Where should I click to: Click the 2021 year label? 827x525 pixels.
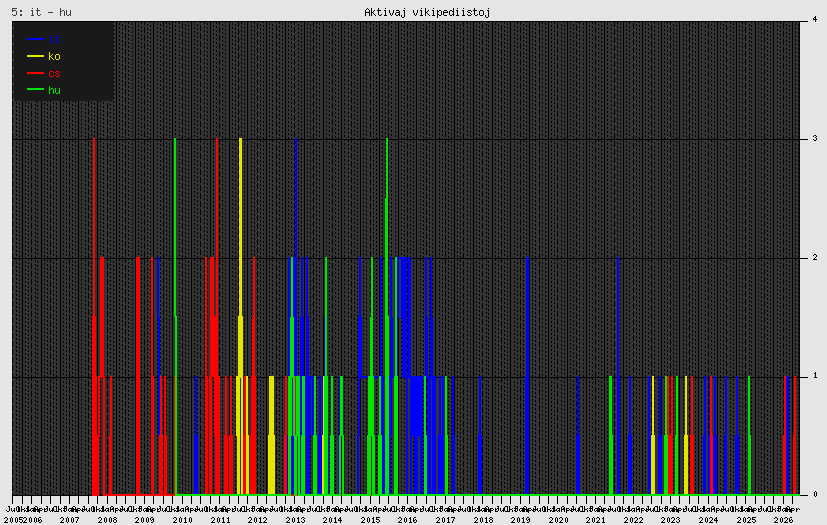tap(595, 520)
